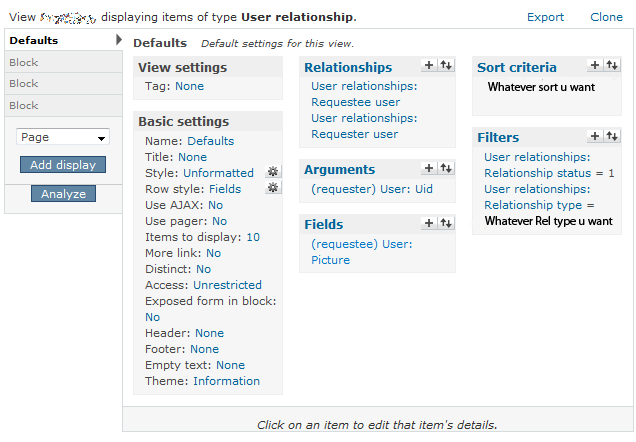Open Row style settings gear icon
This screenshot has width=636, height=442.
tap(273, 188)
